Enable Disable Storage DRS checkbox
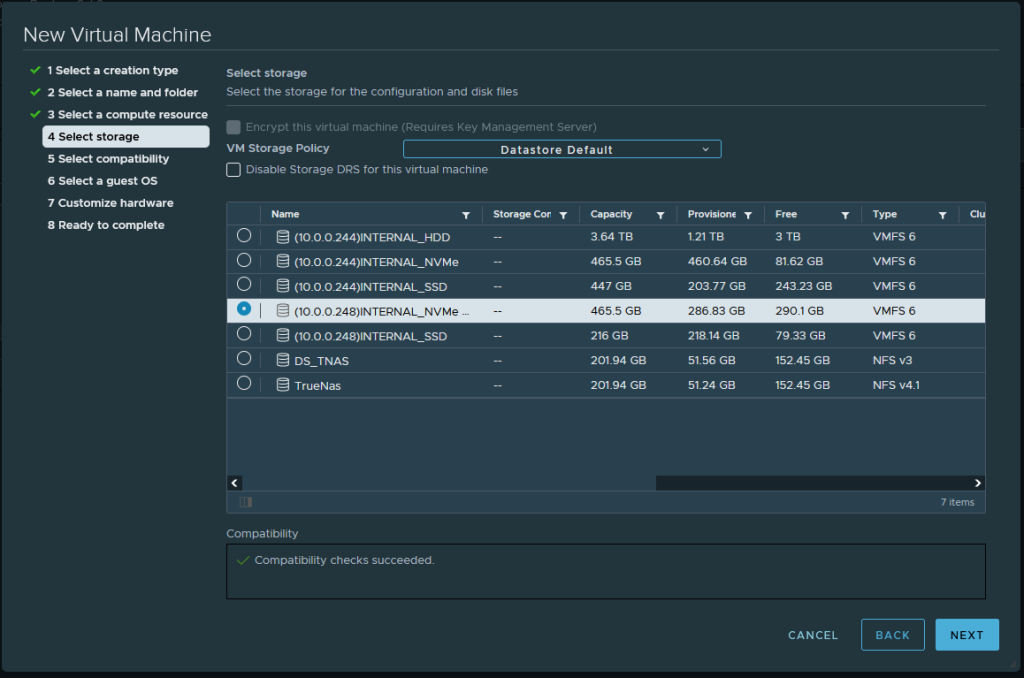The width and height of the screenshot is (1024, 678). [234, 170]
